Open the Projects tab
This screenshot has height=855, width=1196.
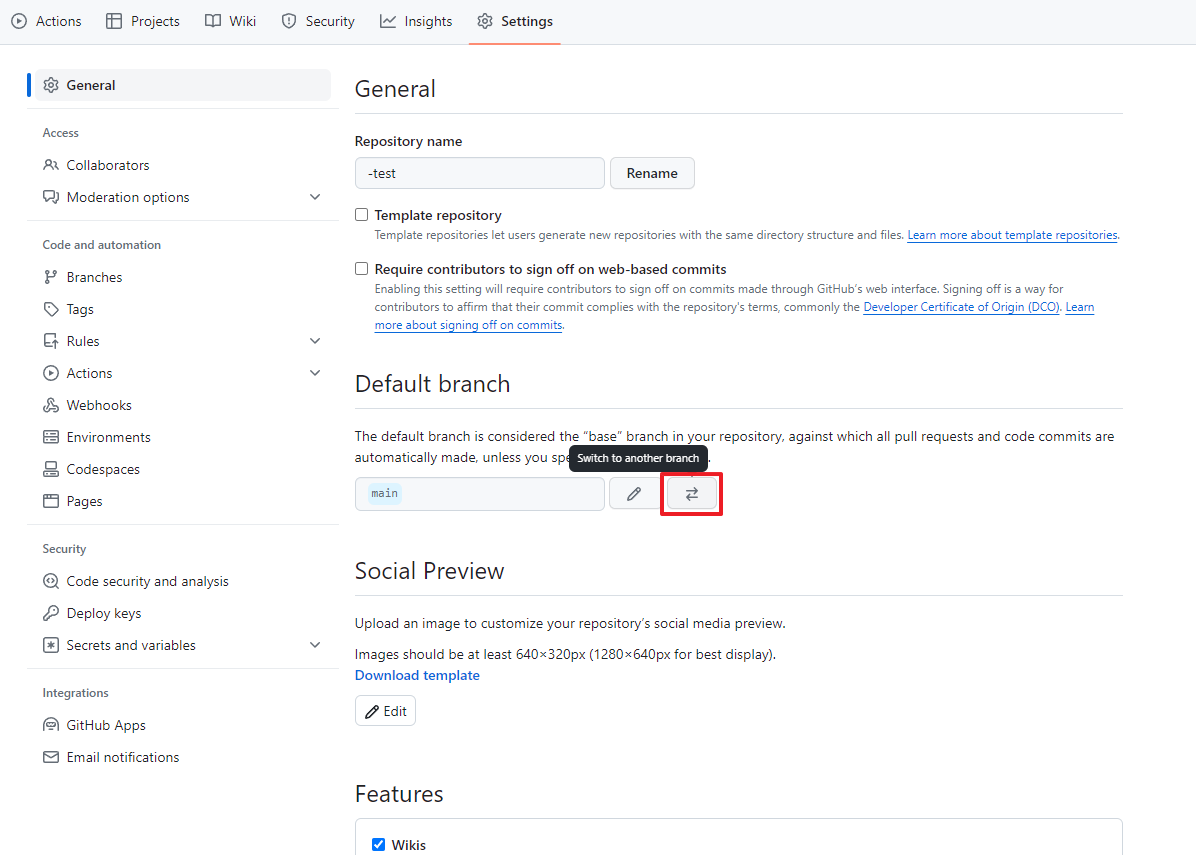143,21
